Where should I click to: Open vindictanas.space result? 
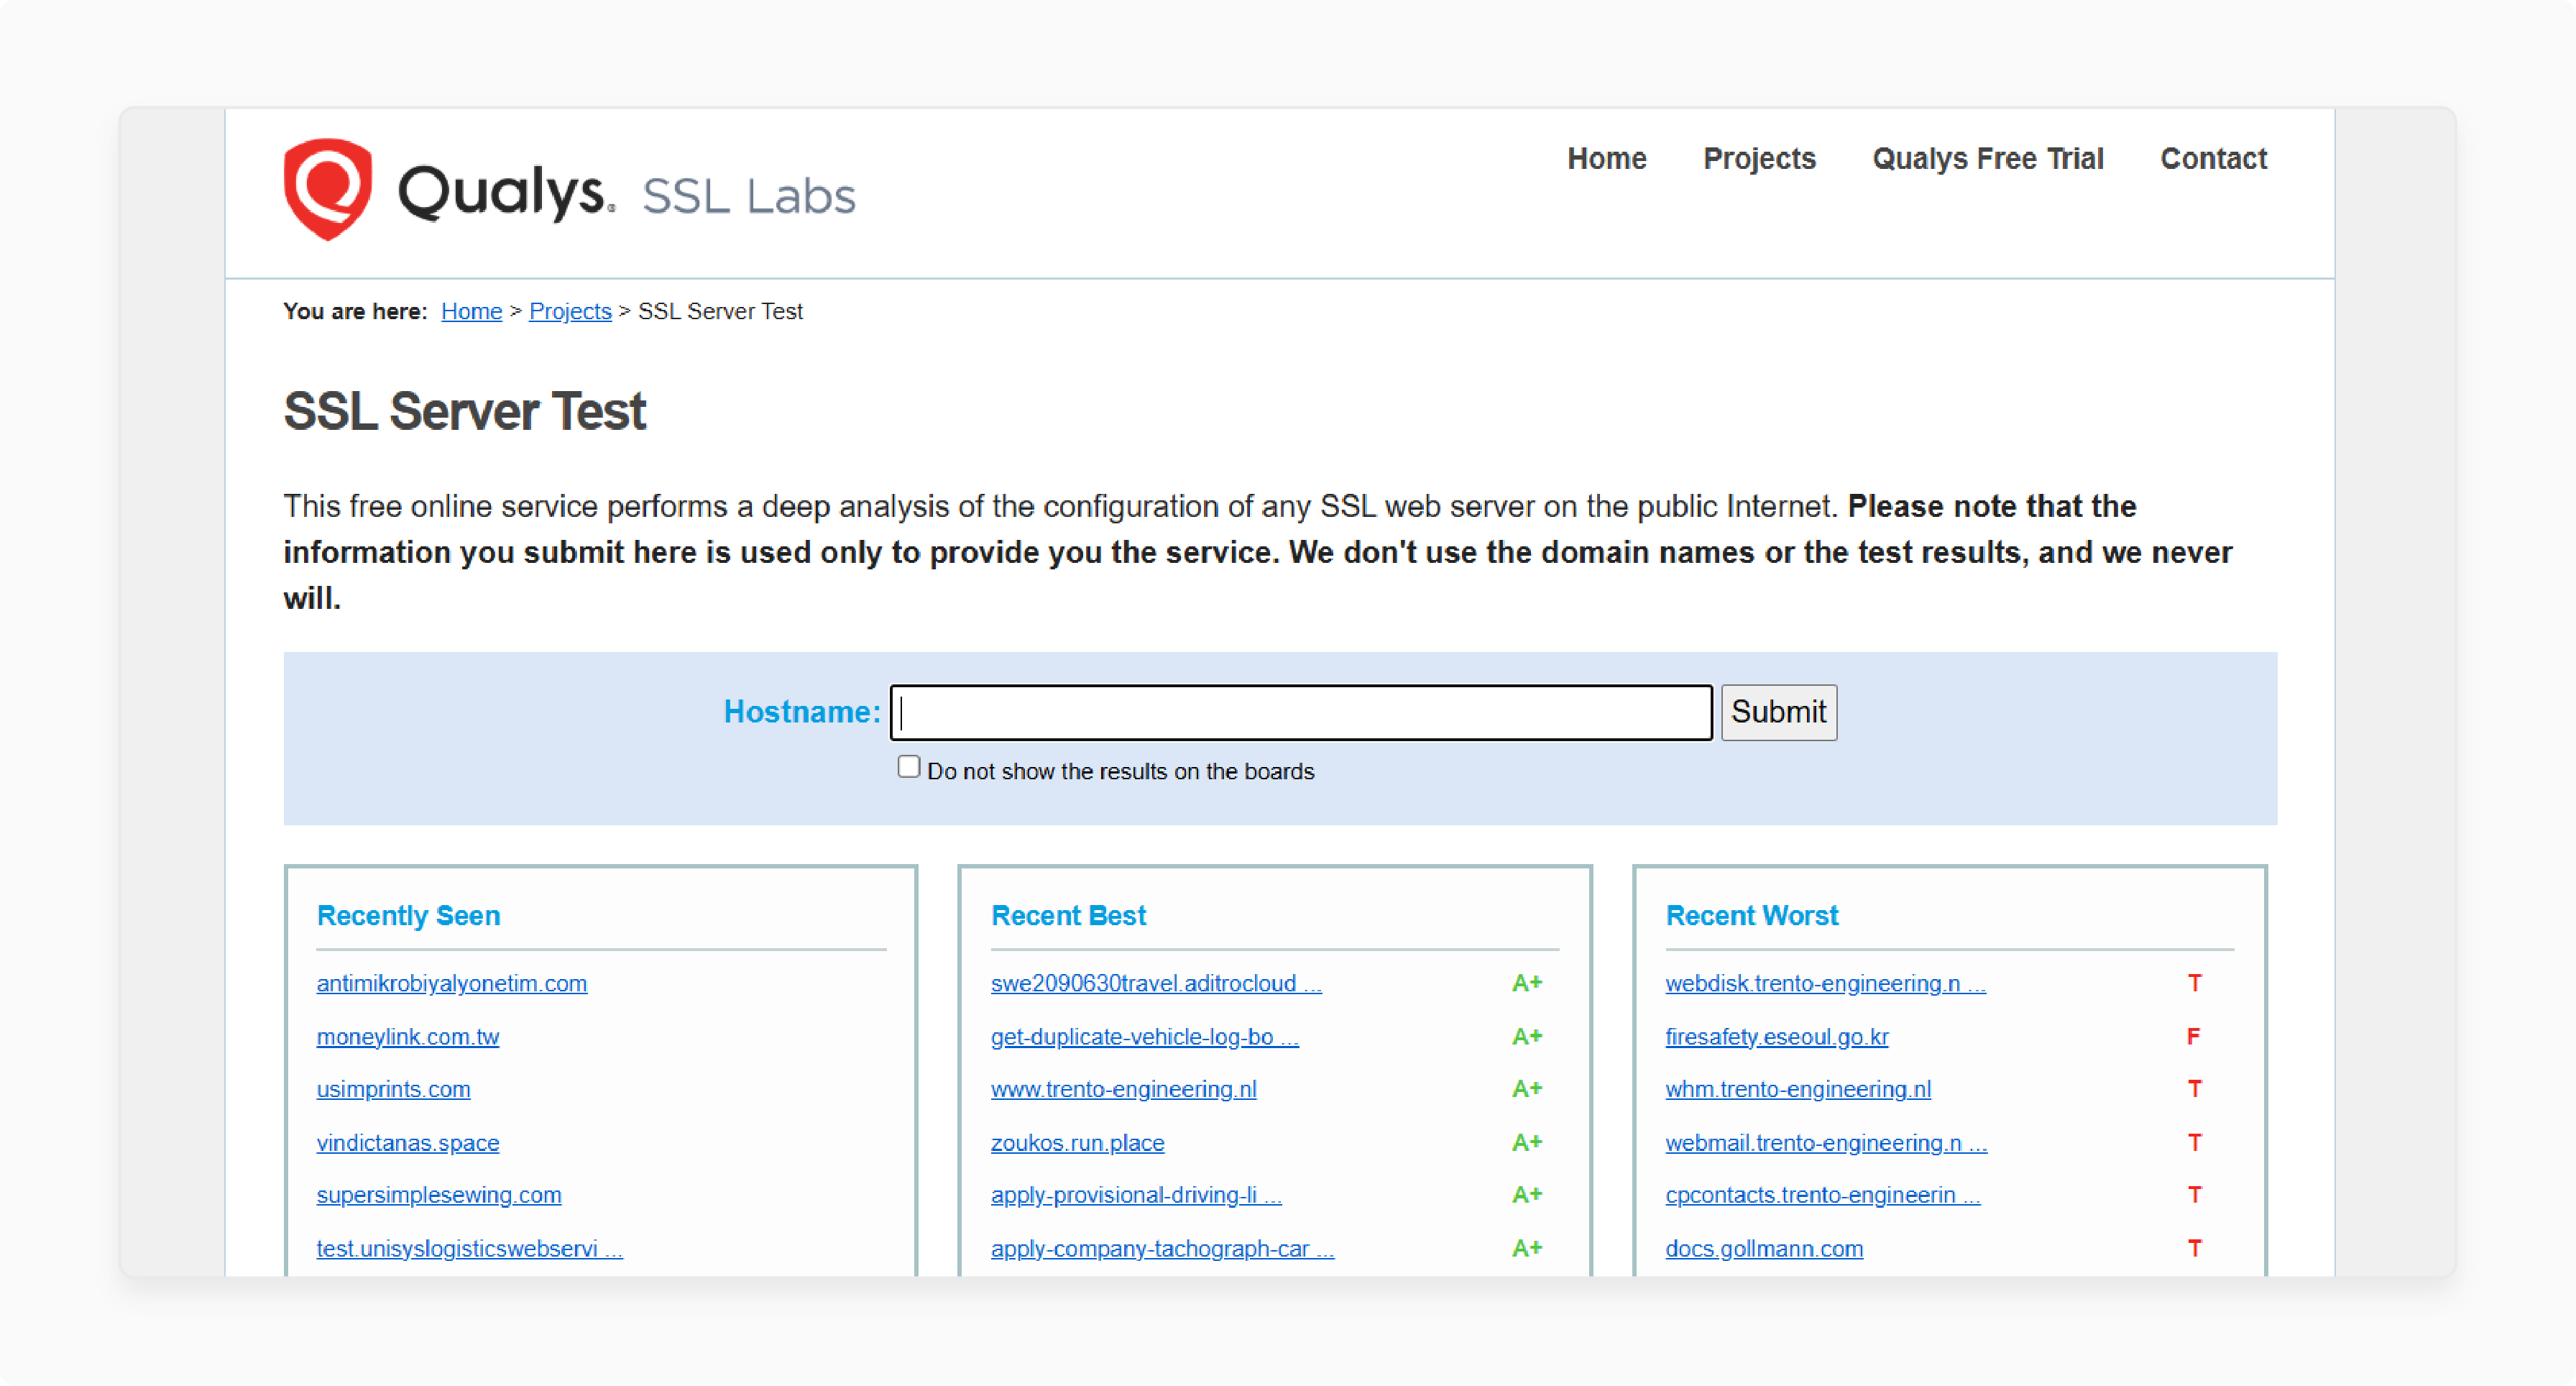(x=408, y=1142)
